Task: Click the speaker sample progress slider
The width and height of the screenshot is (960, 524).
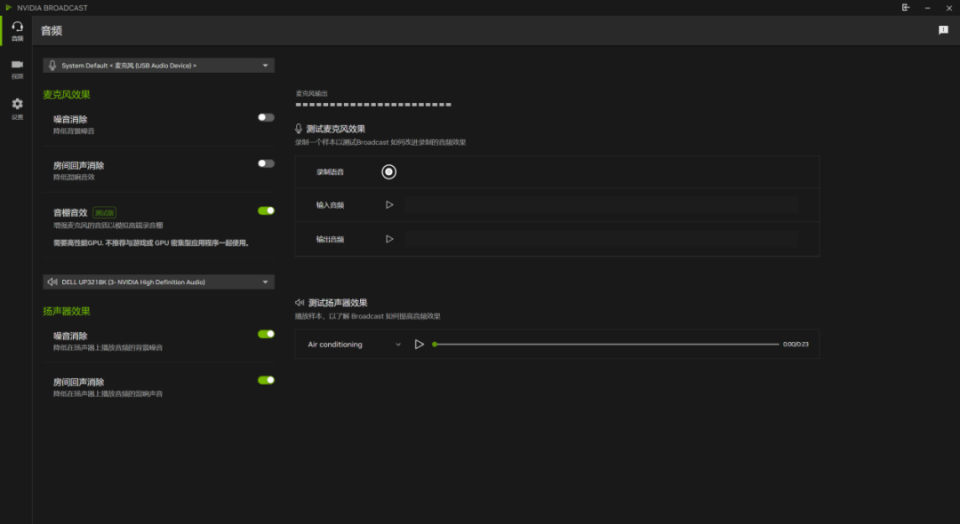Action: (x=606, y=344)
